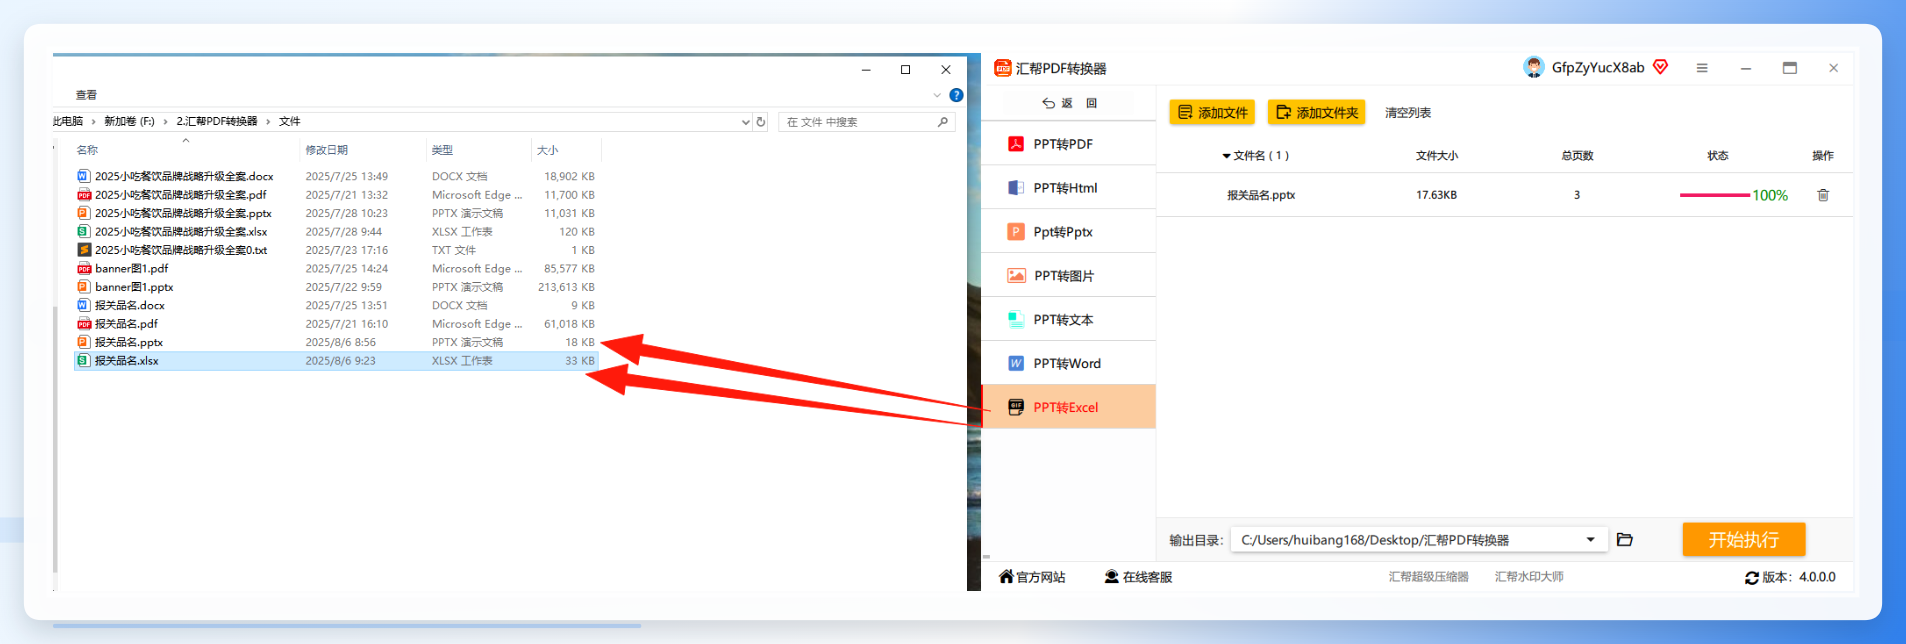Click 文件 breadcrumb segment
The height and width of the screenshot is (644, 1906).
[x=289, y=121]
